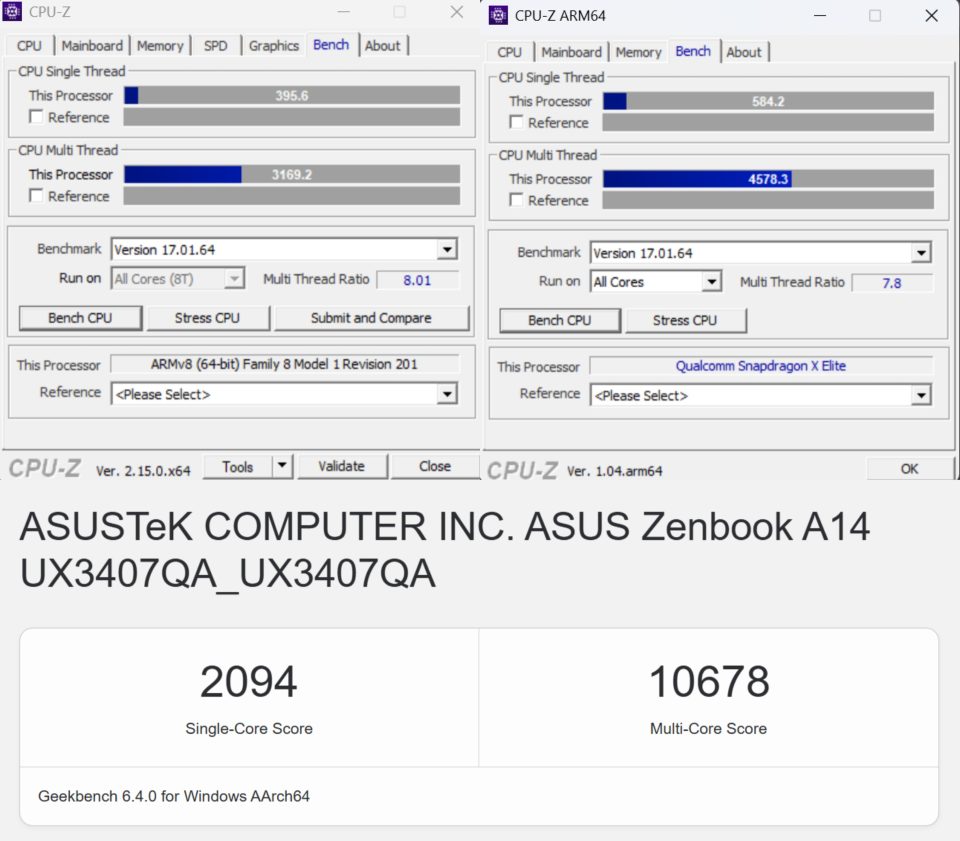Viewport: 960px width, 841px height.
Task: Expand the Tools button dropdown arrow
Action: (x=282, y=466)
